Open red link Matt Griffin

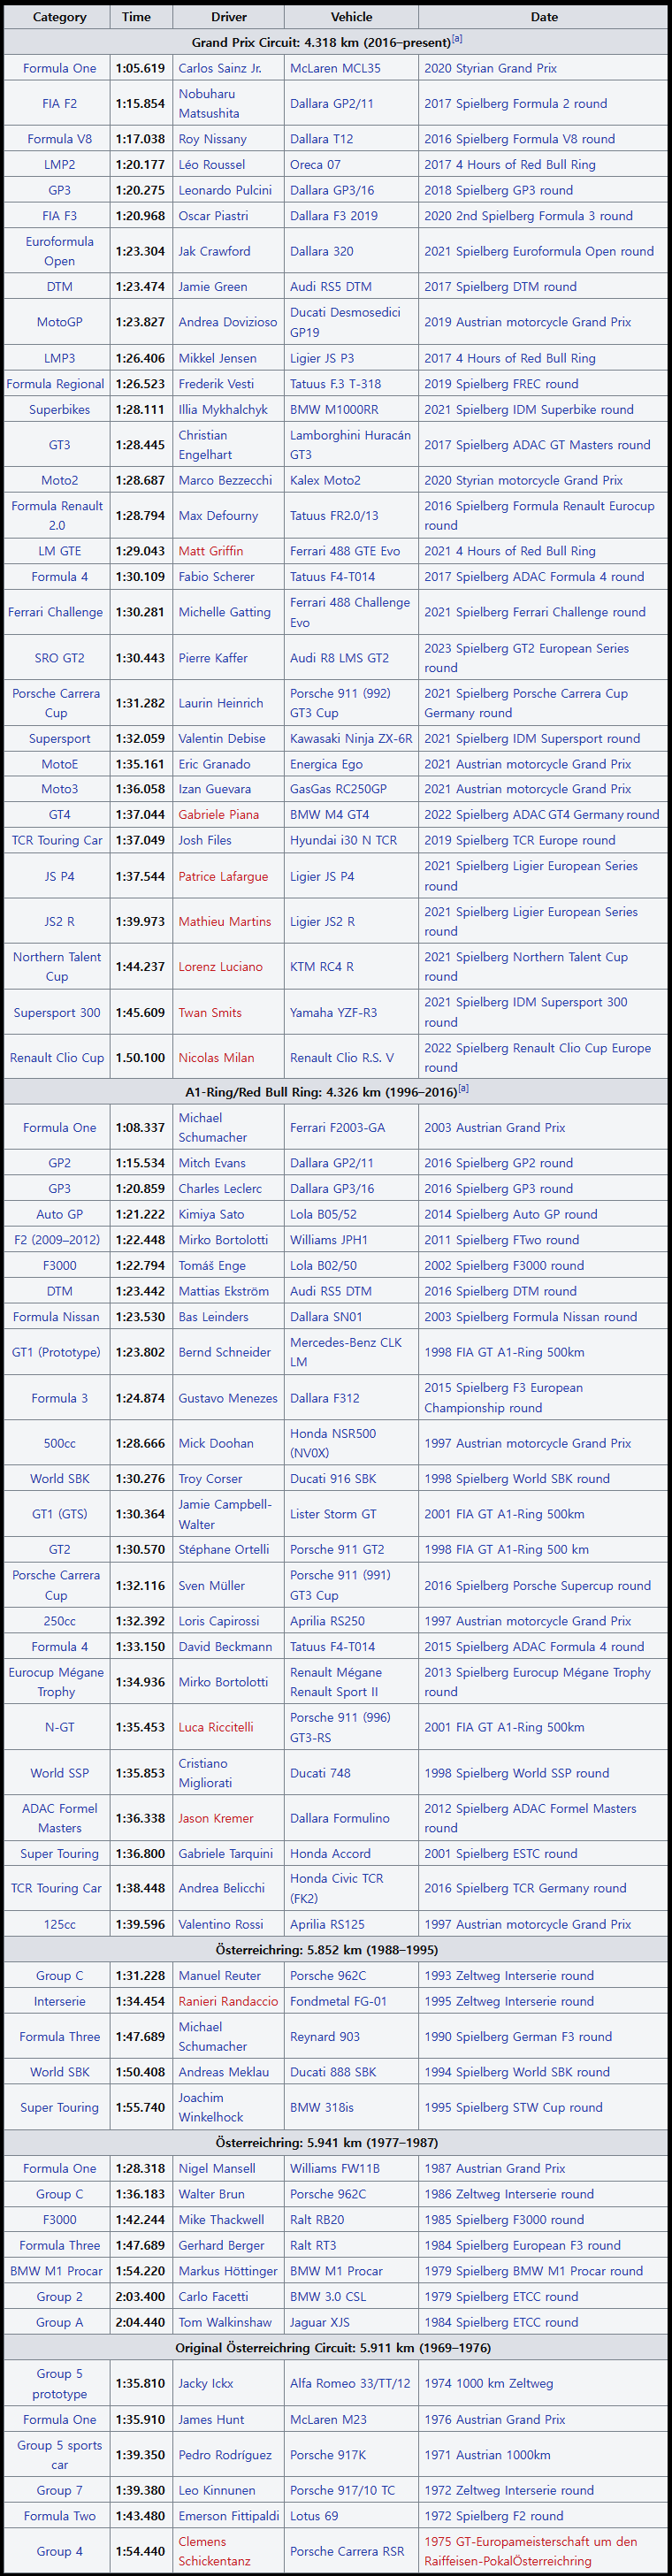pos(210,551)
